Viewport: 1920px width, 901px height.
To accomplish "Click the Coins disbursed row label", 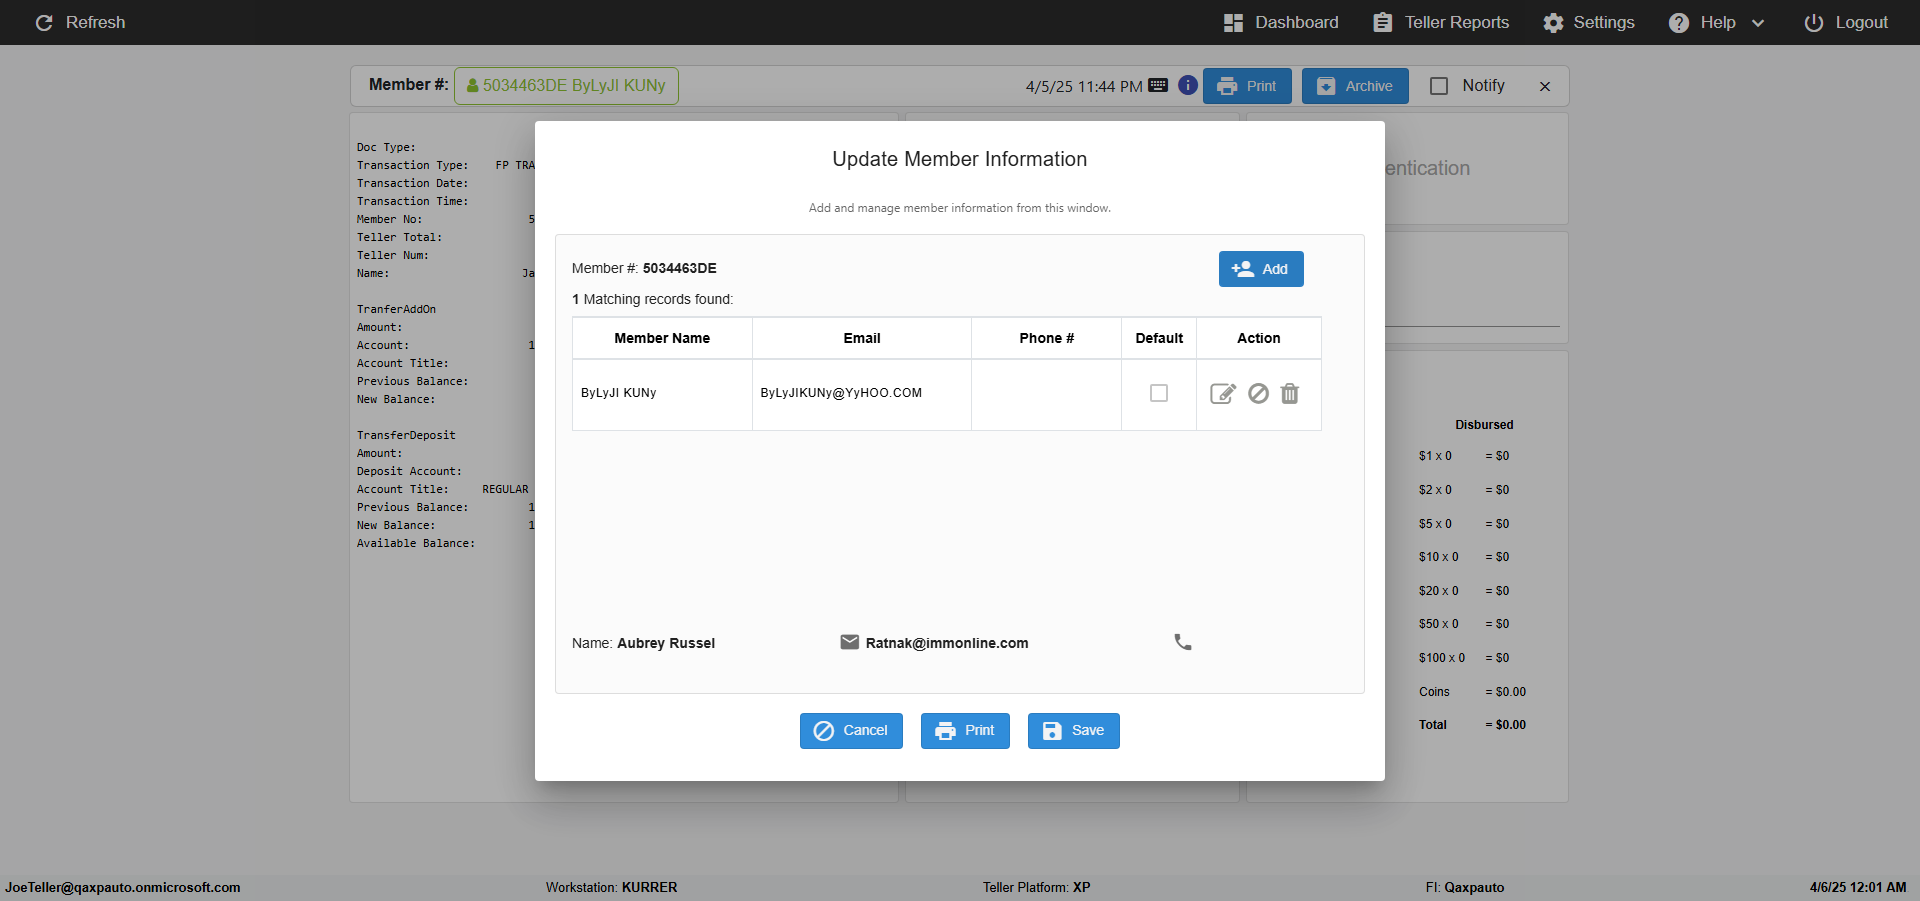I will [1434, 692].
